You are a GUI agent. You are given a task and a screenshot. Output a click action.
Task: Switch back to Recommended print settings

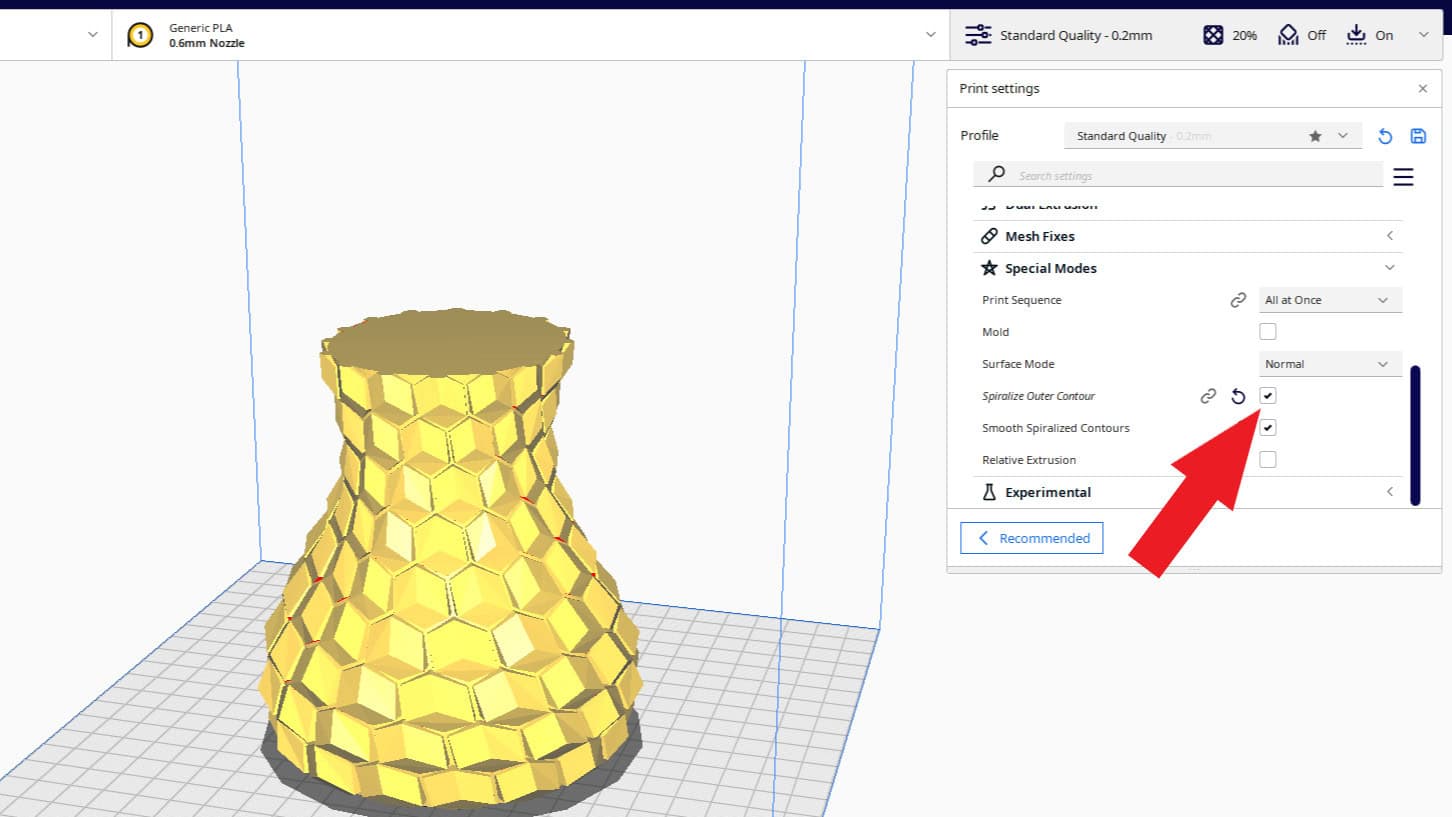click(1031, 538)
